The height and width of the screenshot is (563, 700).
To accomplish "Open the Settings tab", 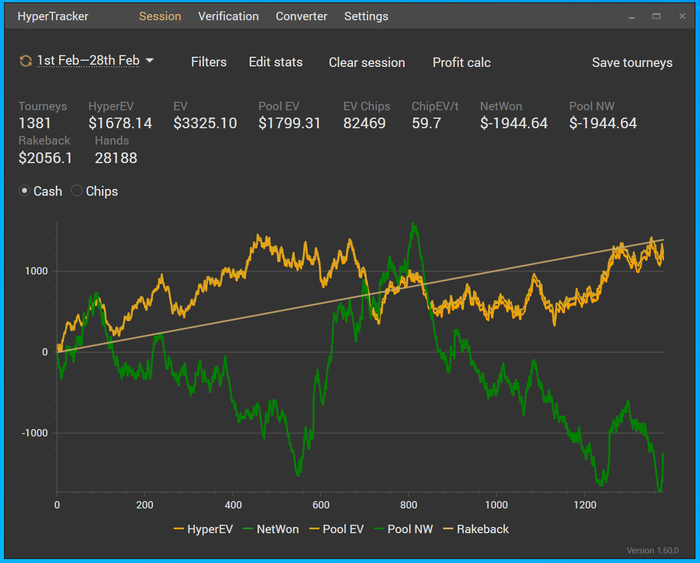I will point(366,17).
